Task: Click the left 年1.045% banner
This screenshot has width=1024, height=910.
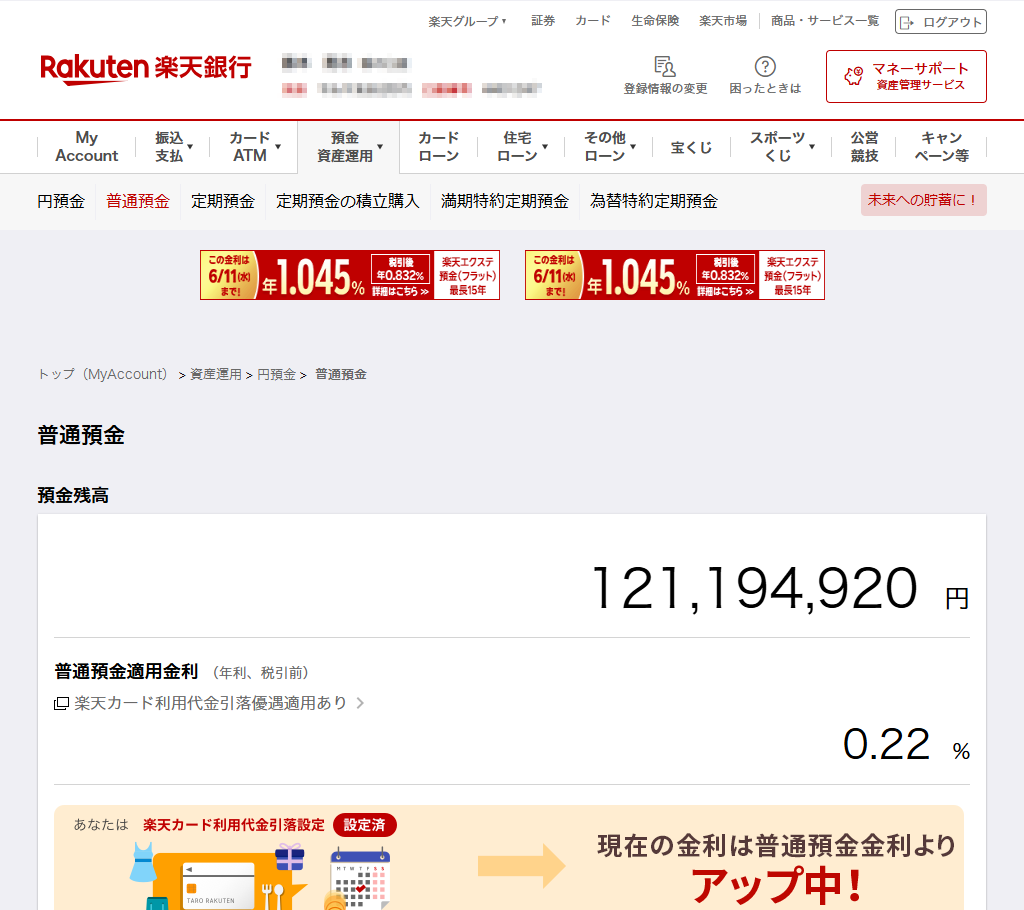Action: pyautogui.click(x=350, y=275)
